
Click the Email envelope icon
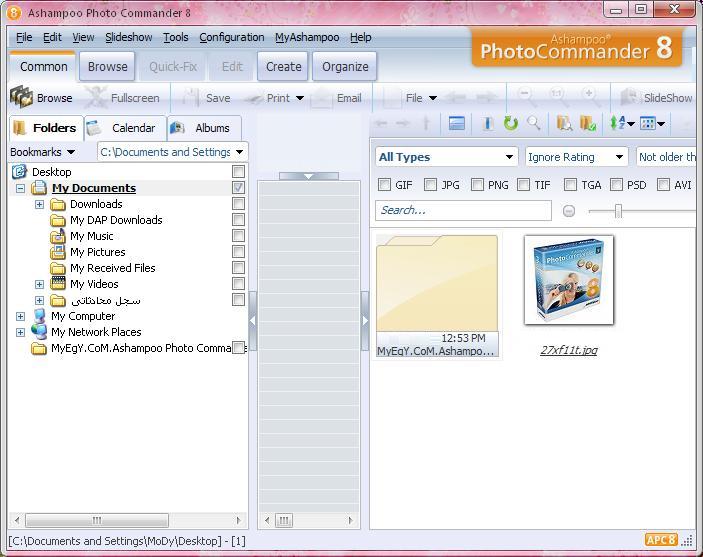(x=321, y=98)
